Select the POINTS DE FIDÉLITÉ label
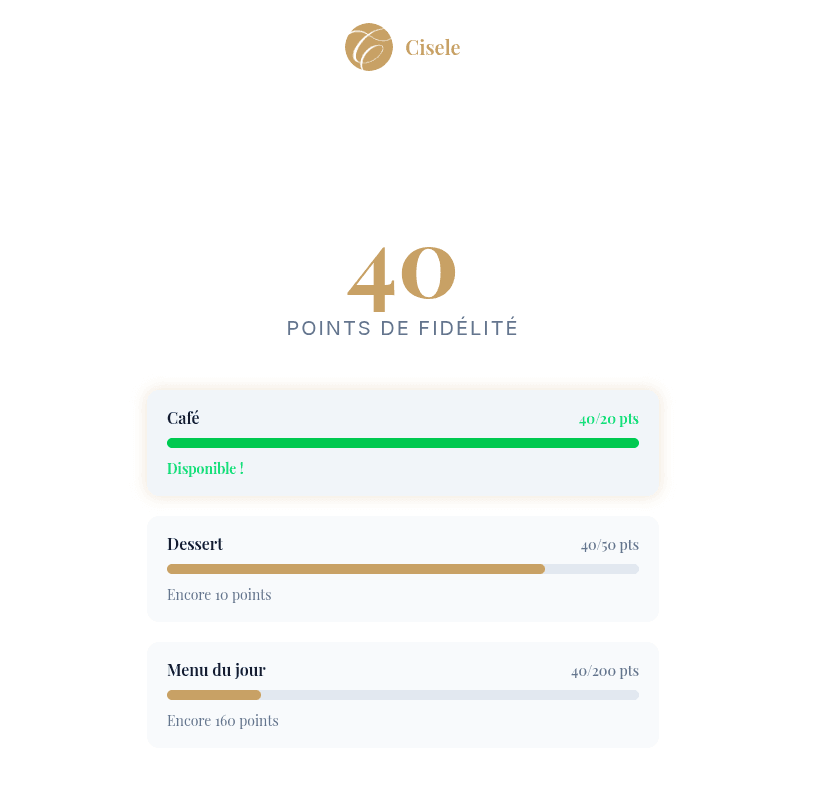The width and height of the screenshot is (817, 786). [402, 328]
